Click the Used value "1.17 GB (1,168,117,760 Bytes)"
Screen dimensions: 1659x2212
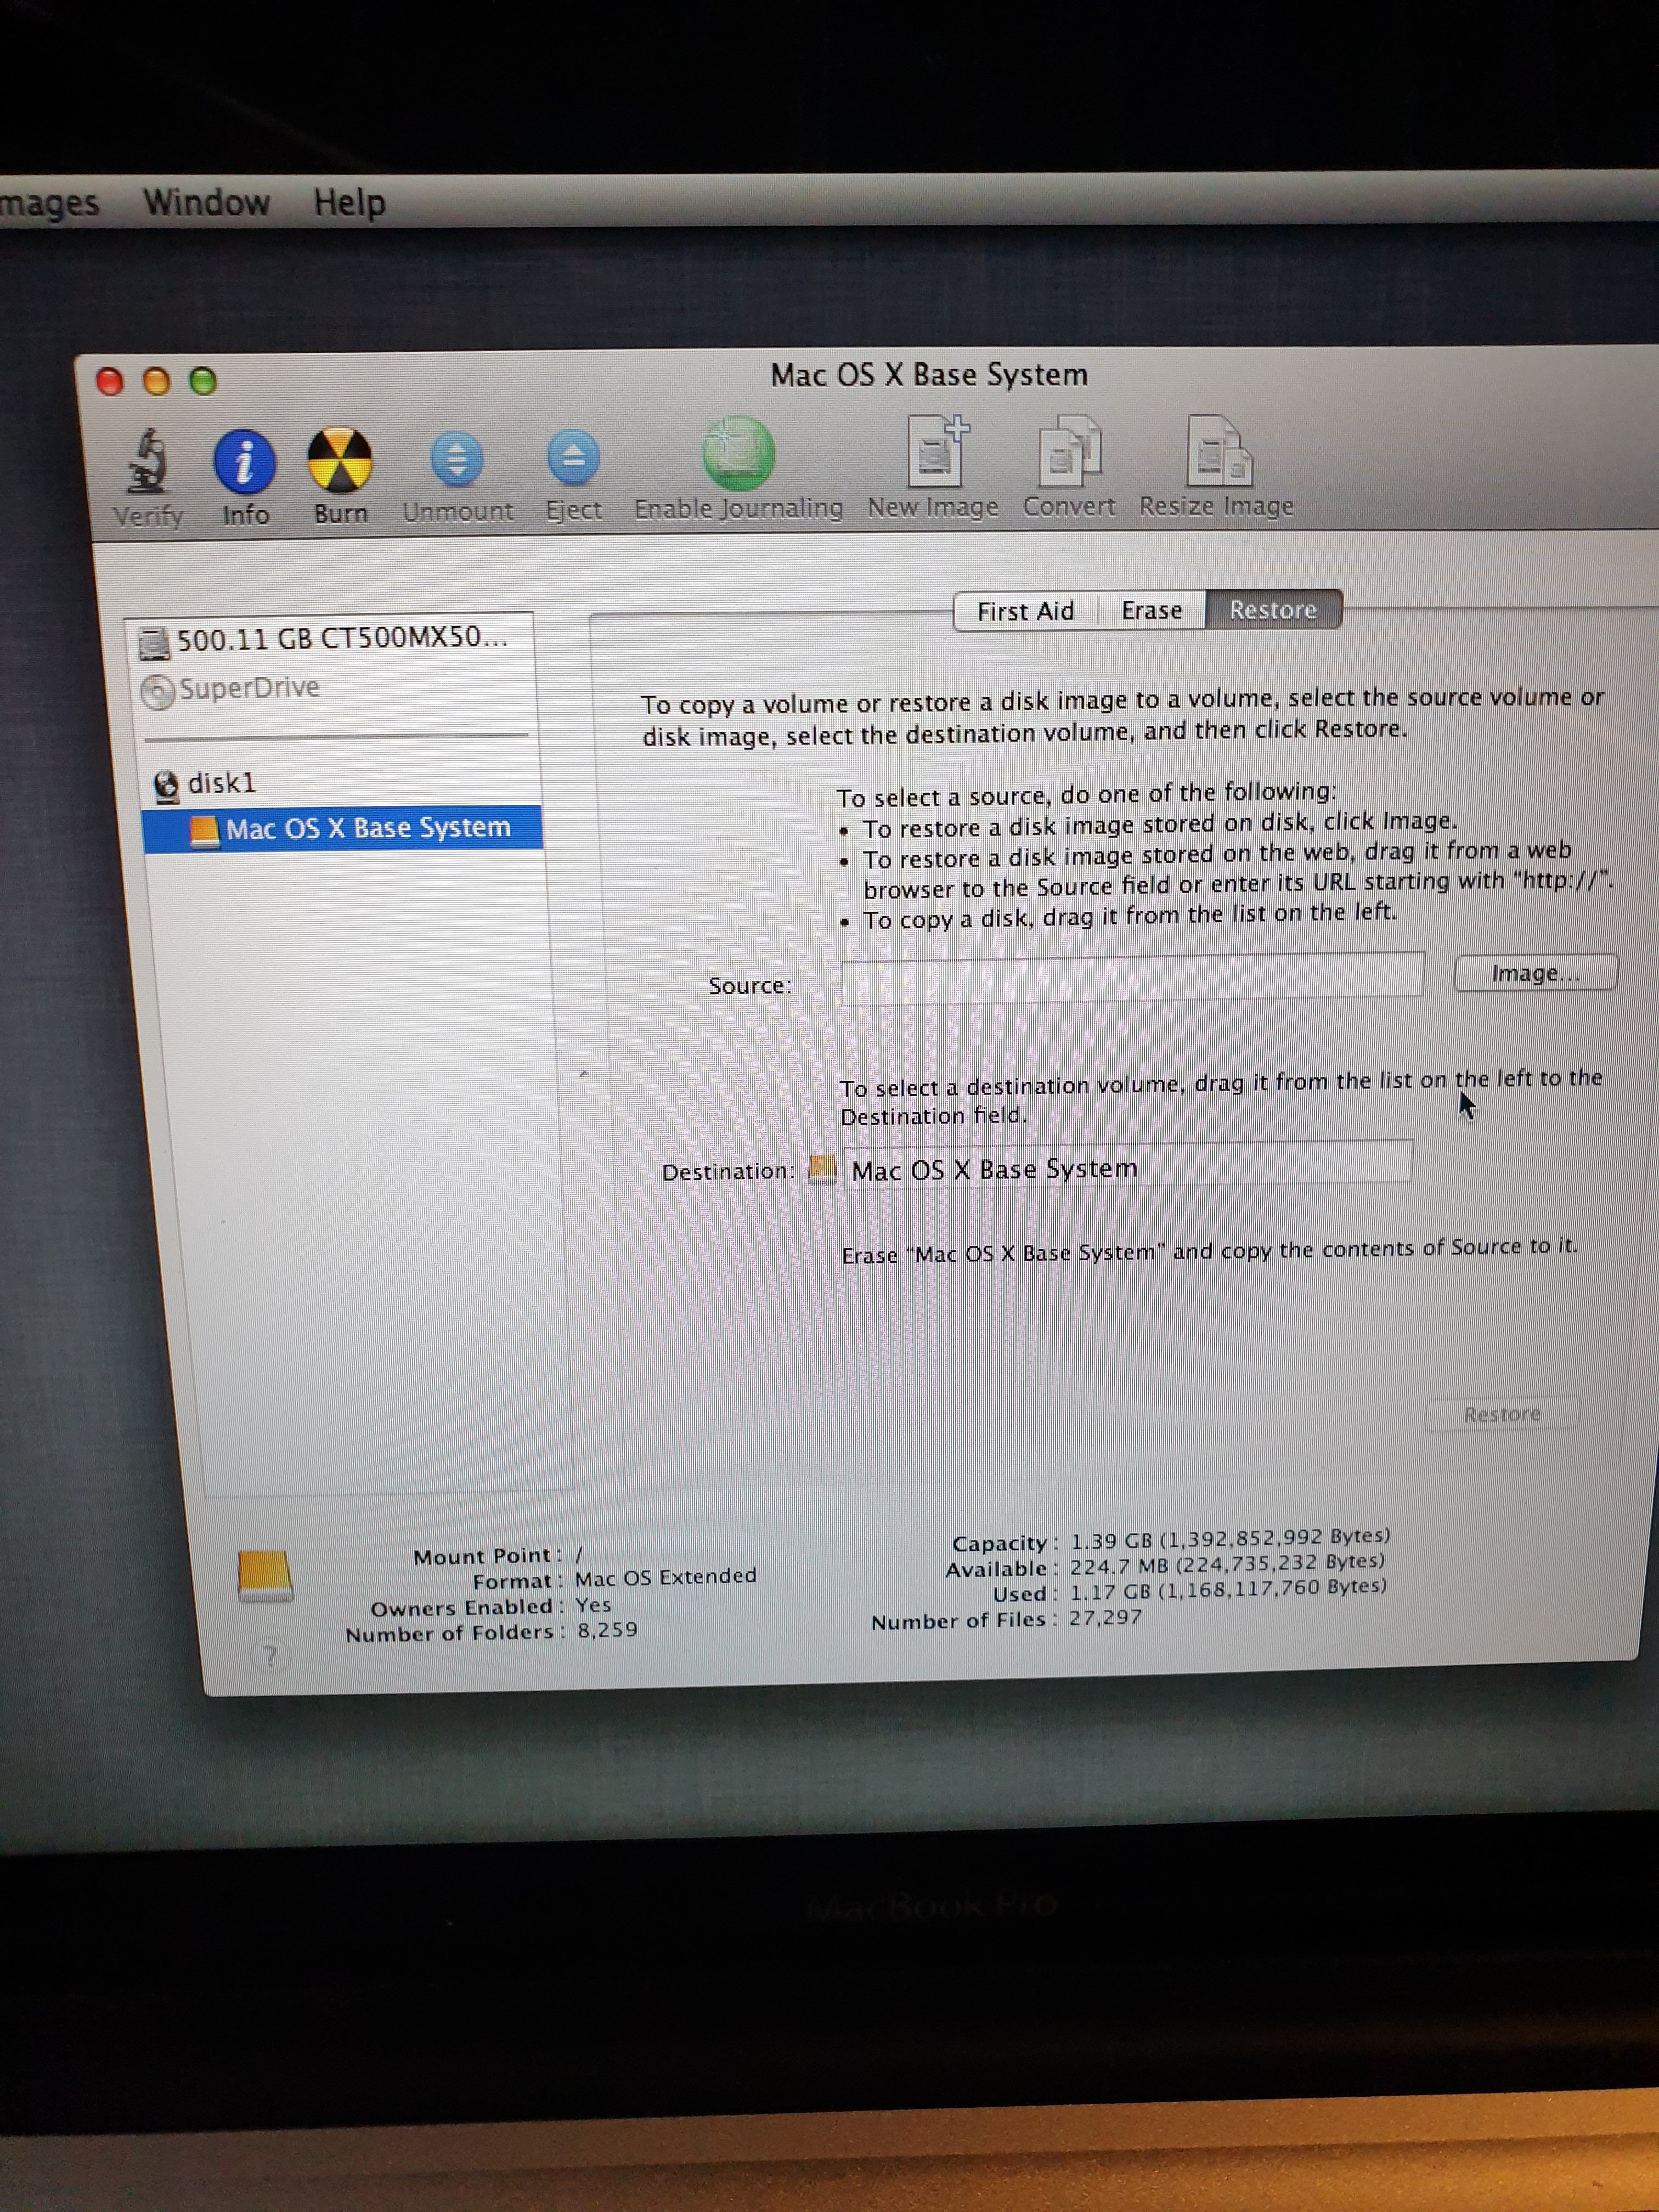[x=1228, y=1589]
